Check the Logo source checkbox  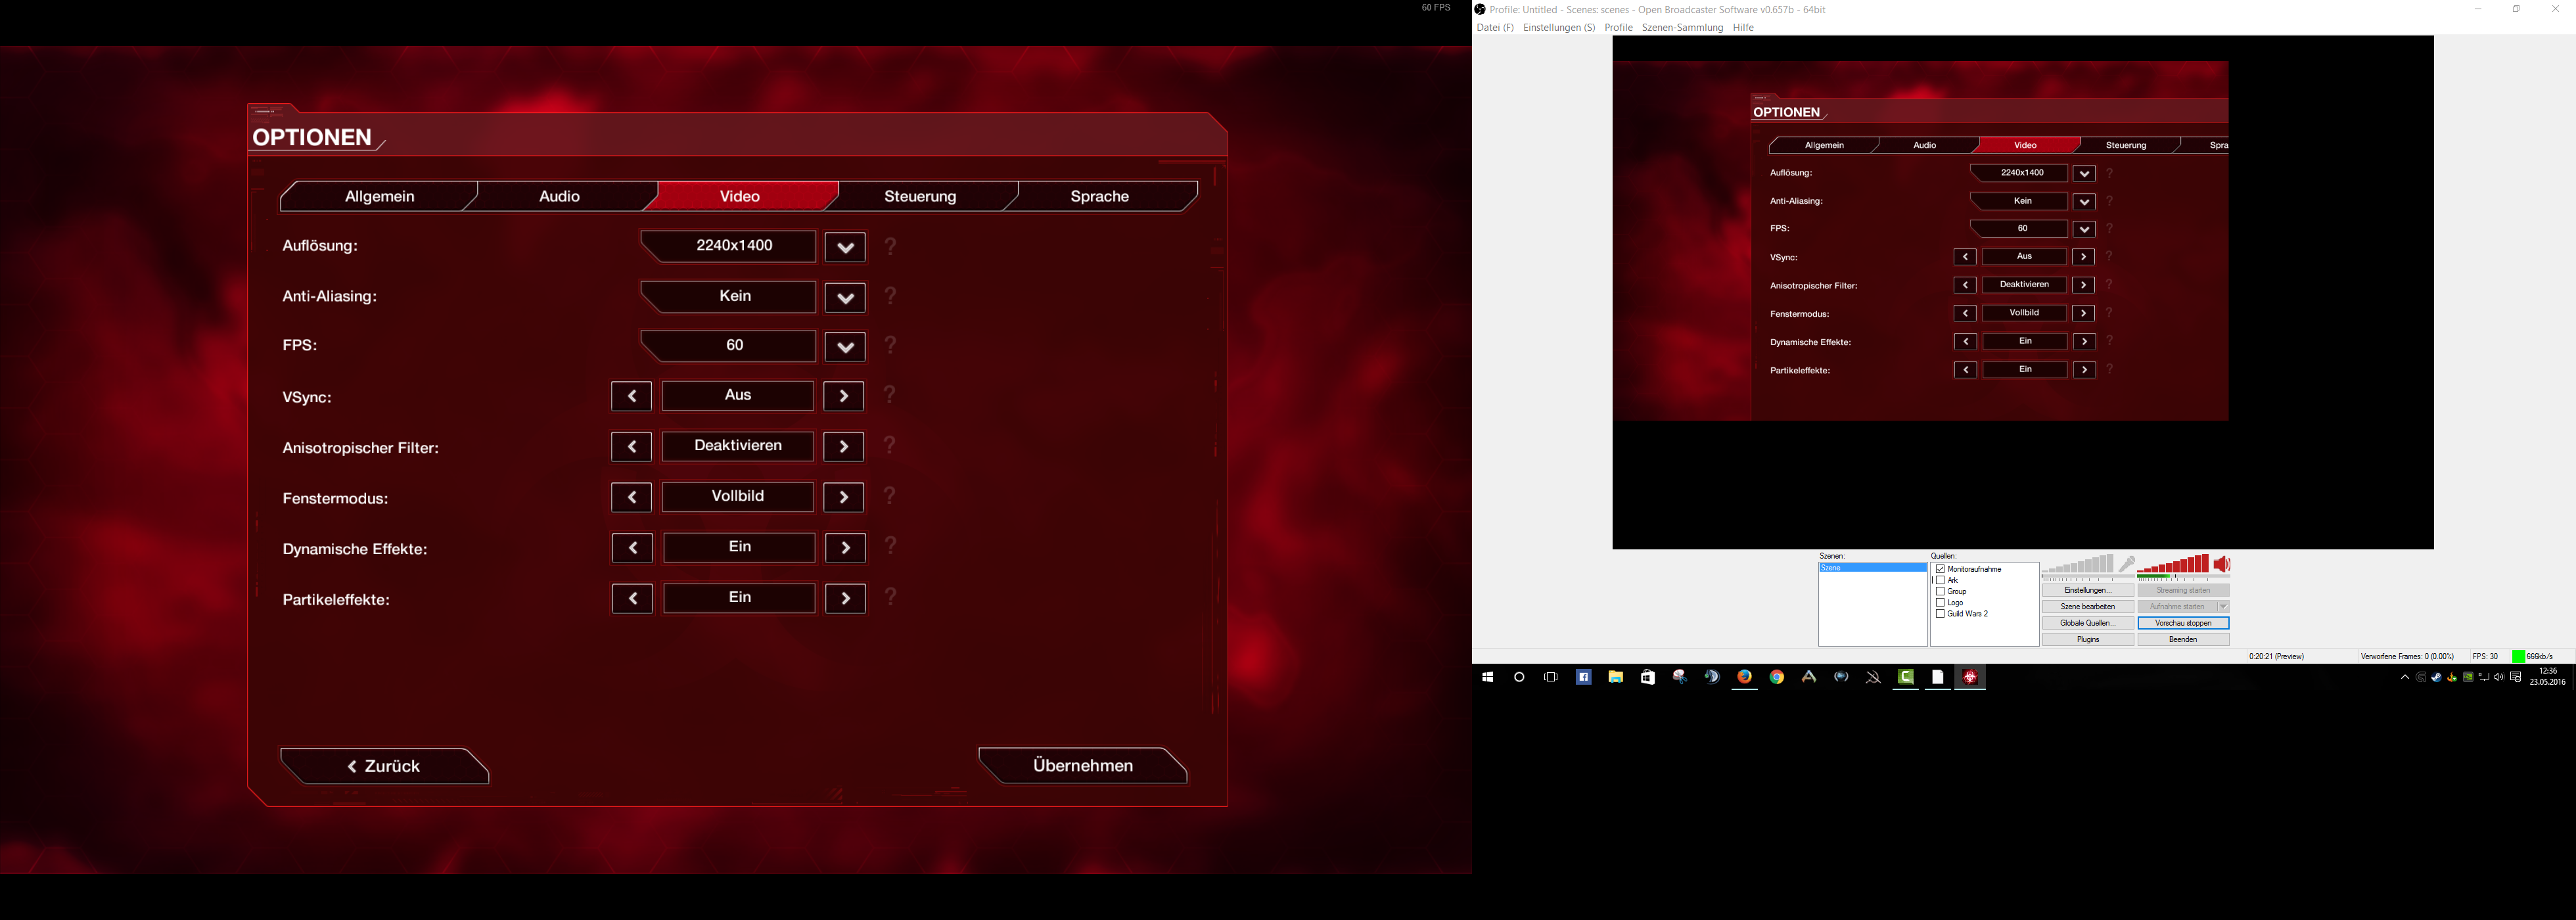click(1940, 603)
